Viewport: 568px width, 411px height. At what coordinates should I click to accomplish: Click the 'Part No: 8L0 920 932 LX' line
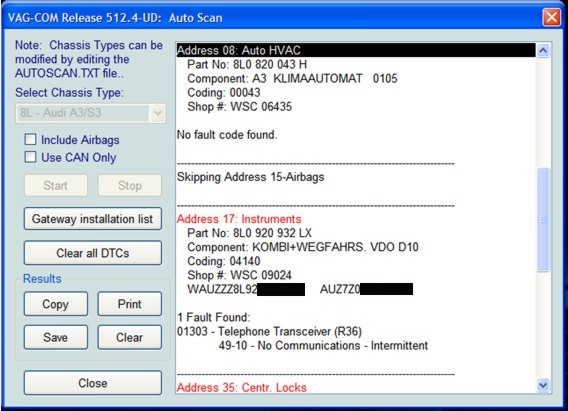tap(249, 233)
